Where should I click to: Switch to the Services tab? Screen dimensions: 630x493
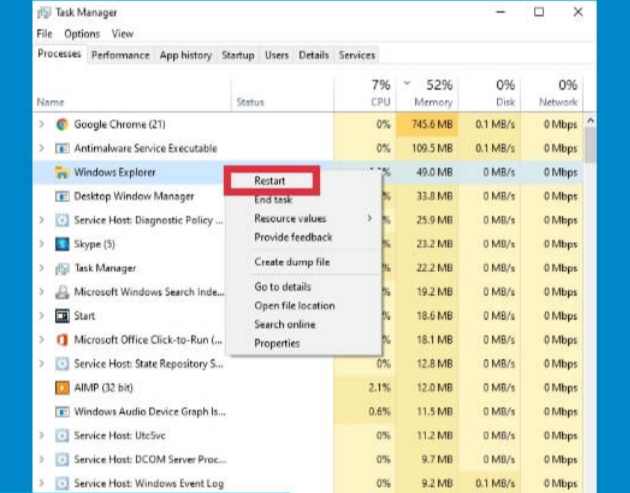pyautogui.click(x=357, y=55)
